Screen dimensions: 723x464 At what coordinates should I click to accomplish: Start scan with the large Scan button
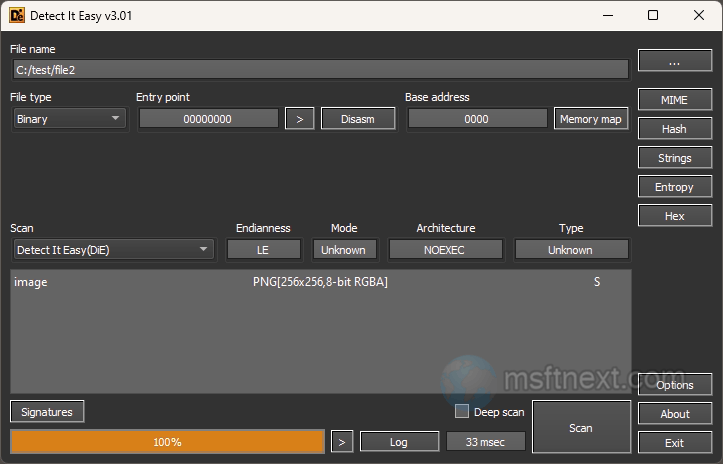(x=581, y=428)
